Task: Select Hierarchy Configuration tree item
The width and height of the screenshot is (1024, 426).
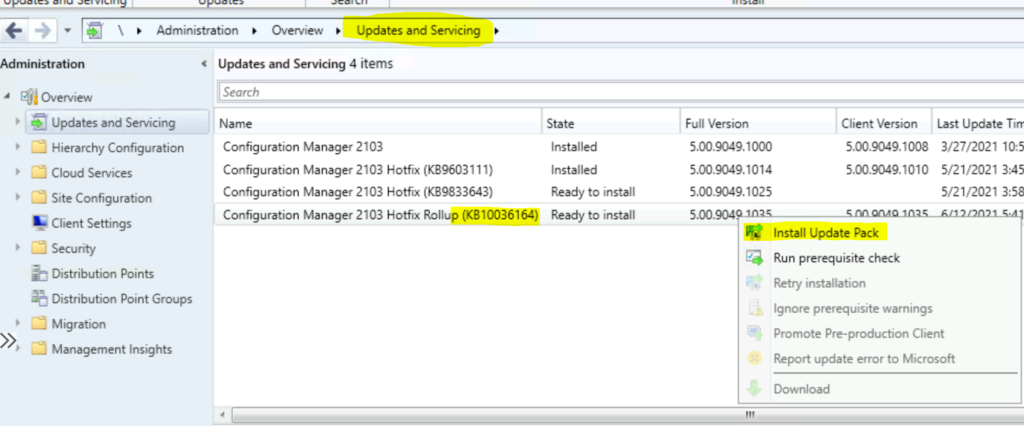Action: click(x=118, y=148)
